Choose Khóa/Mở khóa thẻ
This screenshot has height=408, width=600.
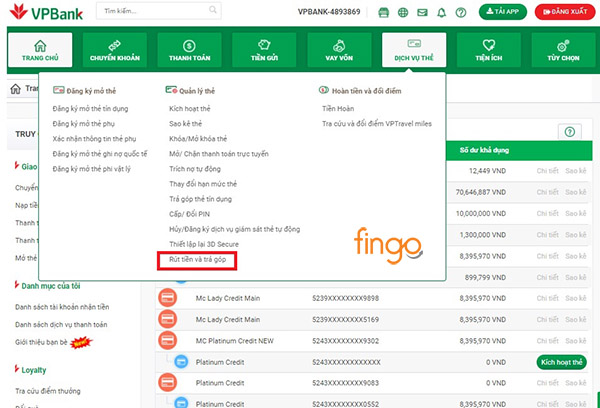pos(198,139)
